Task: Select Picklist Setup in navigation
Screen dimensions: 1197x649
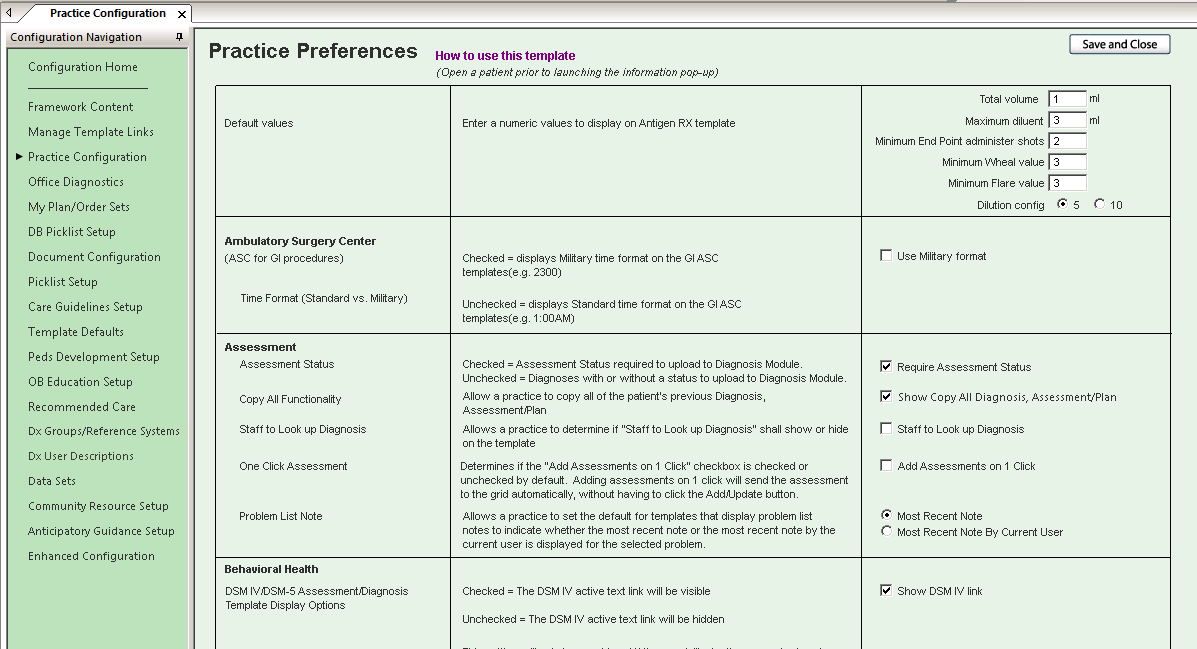Action: (63, 282)
